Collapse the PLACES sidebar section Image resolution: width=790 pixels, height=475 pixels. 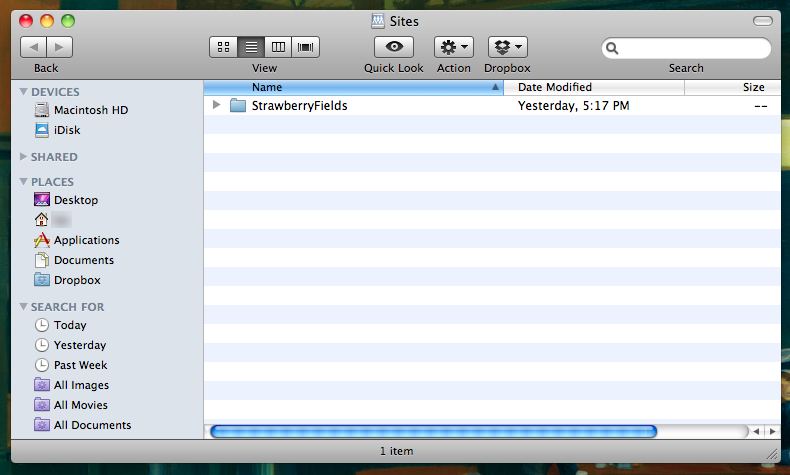click(23, 181)
